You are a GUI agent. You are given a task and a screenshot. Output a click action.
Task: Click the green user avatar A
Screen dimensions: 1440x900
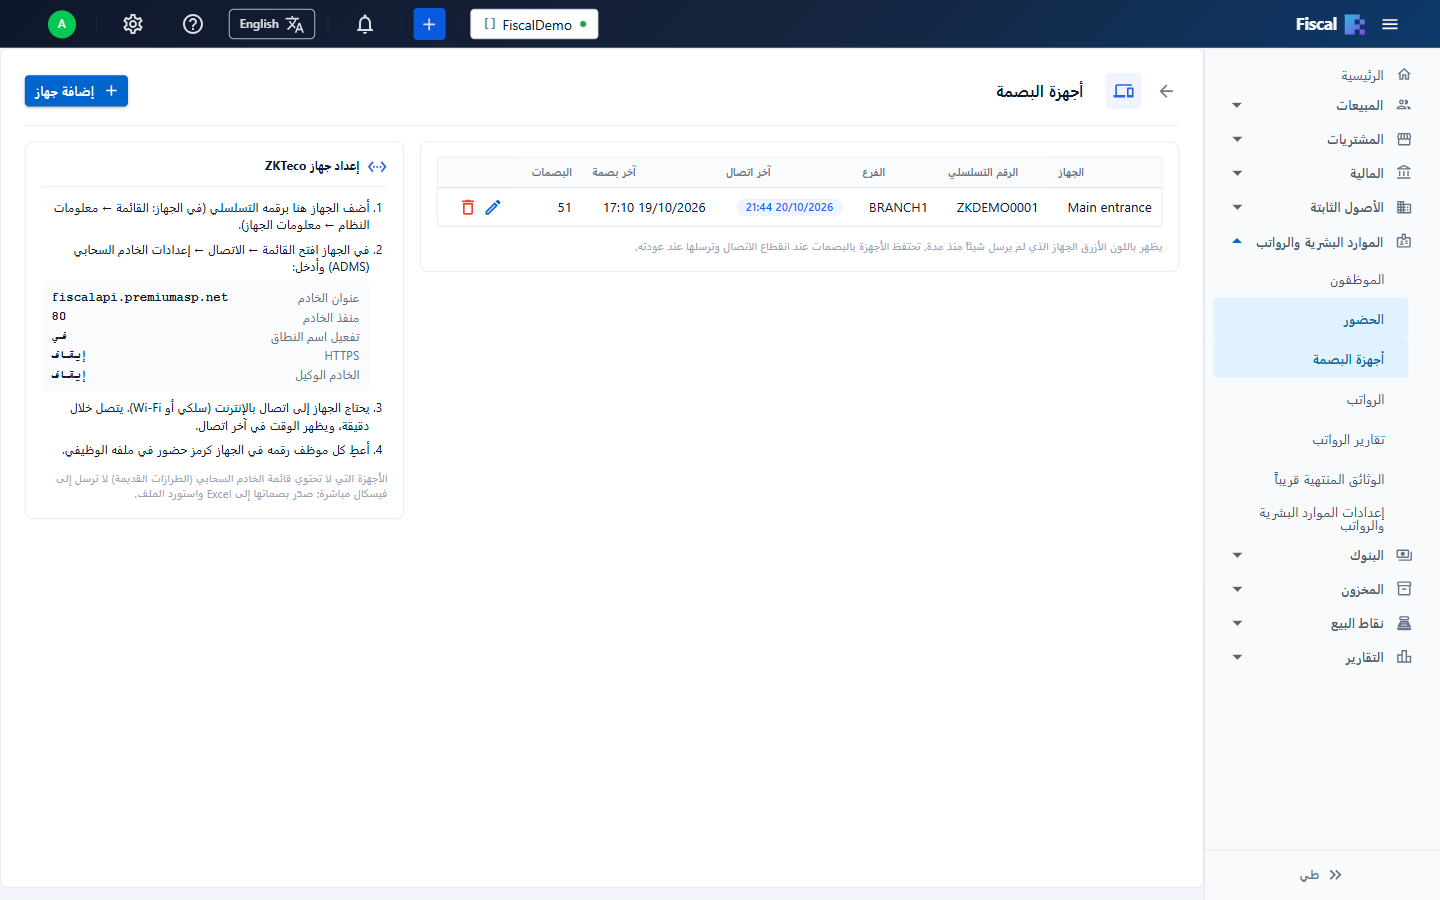point(62,24)
